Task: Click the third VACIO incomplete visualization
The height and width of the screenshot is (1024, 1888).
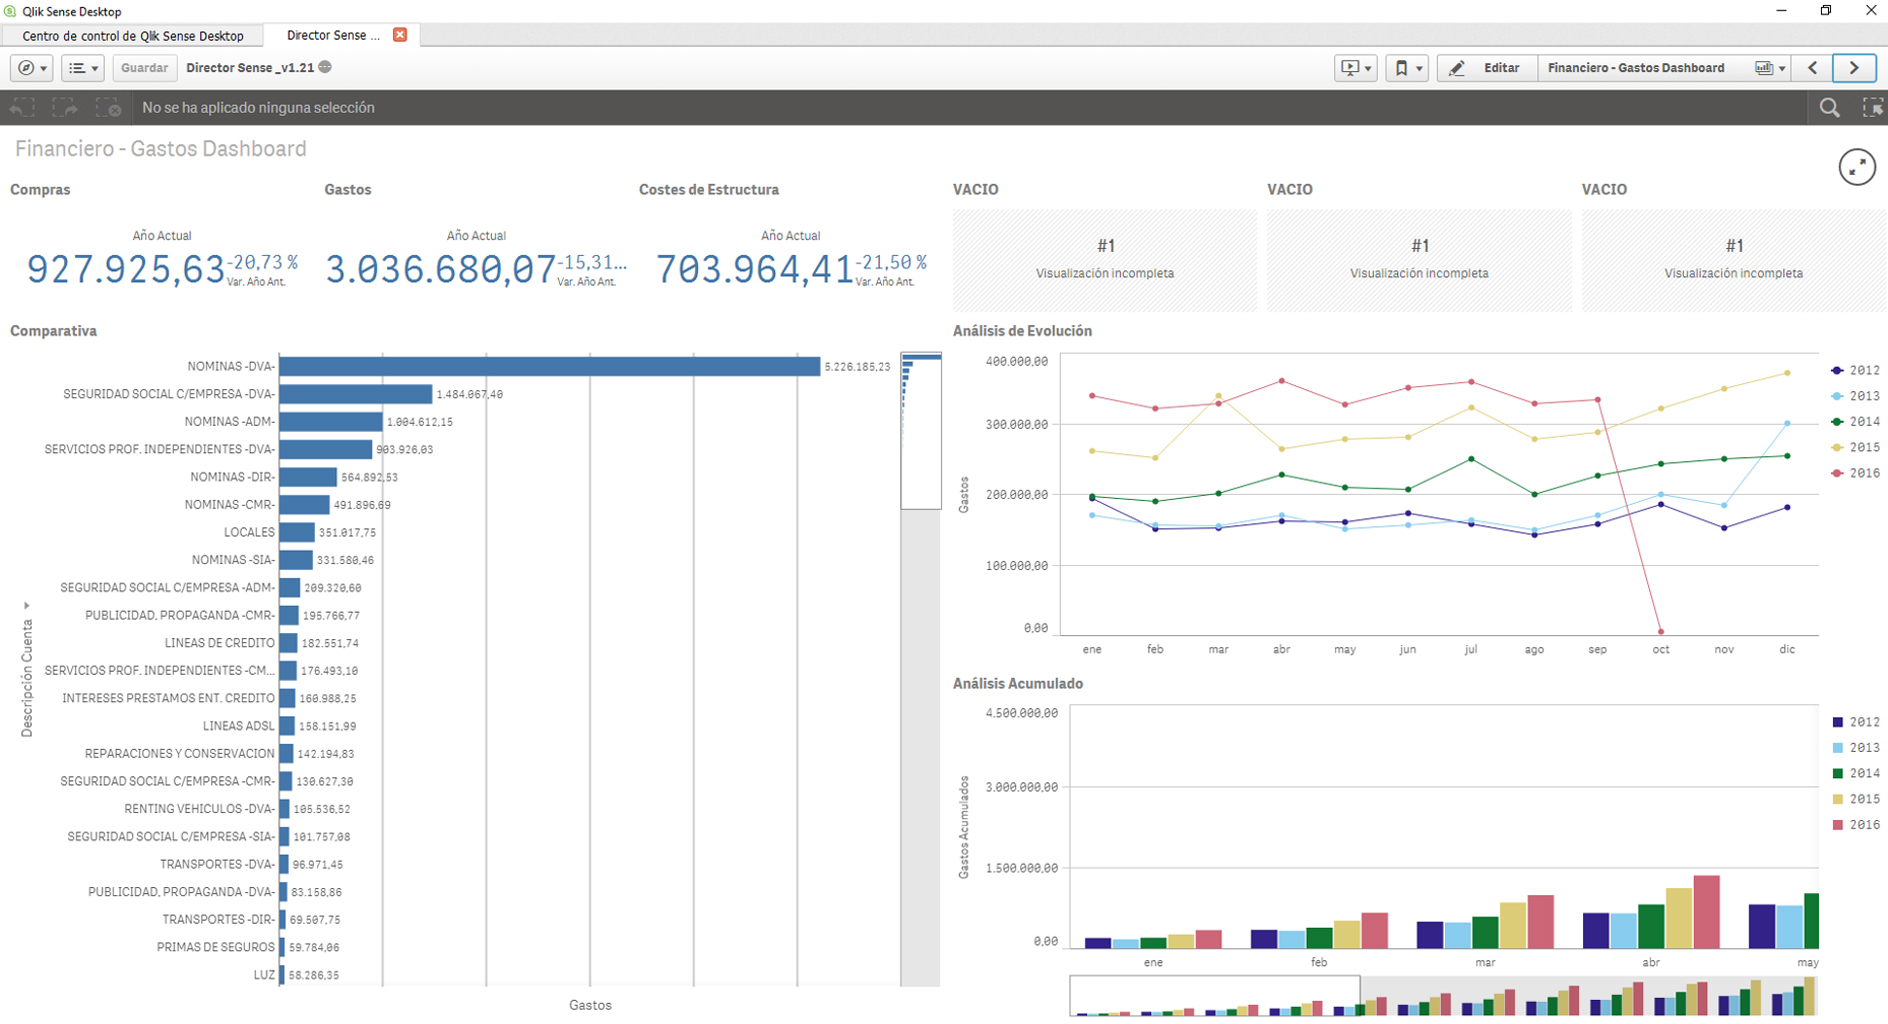Action: point(1734,260)
